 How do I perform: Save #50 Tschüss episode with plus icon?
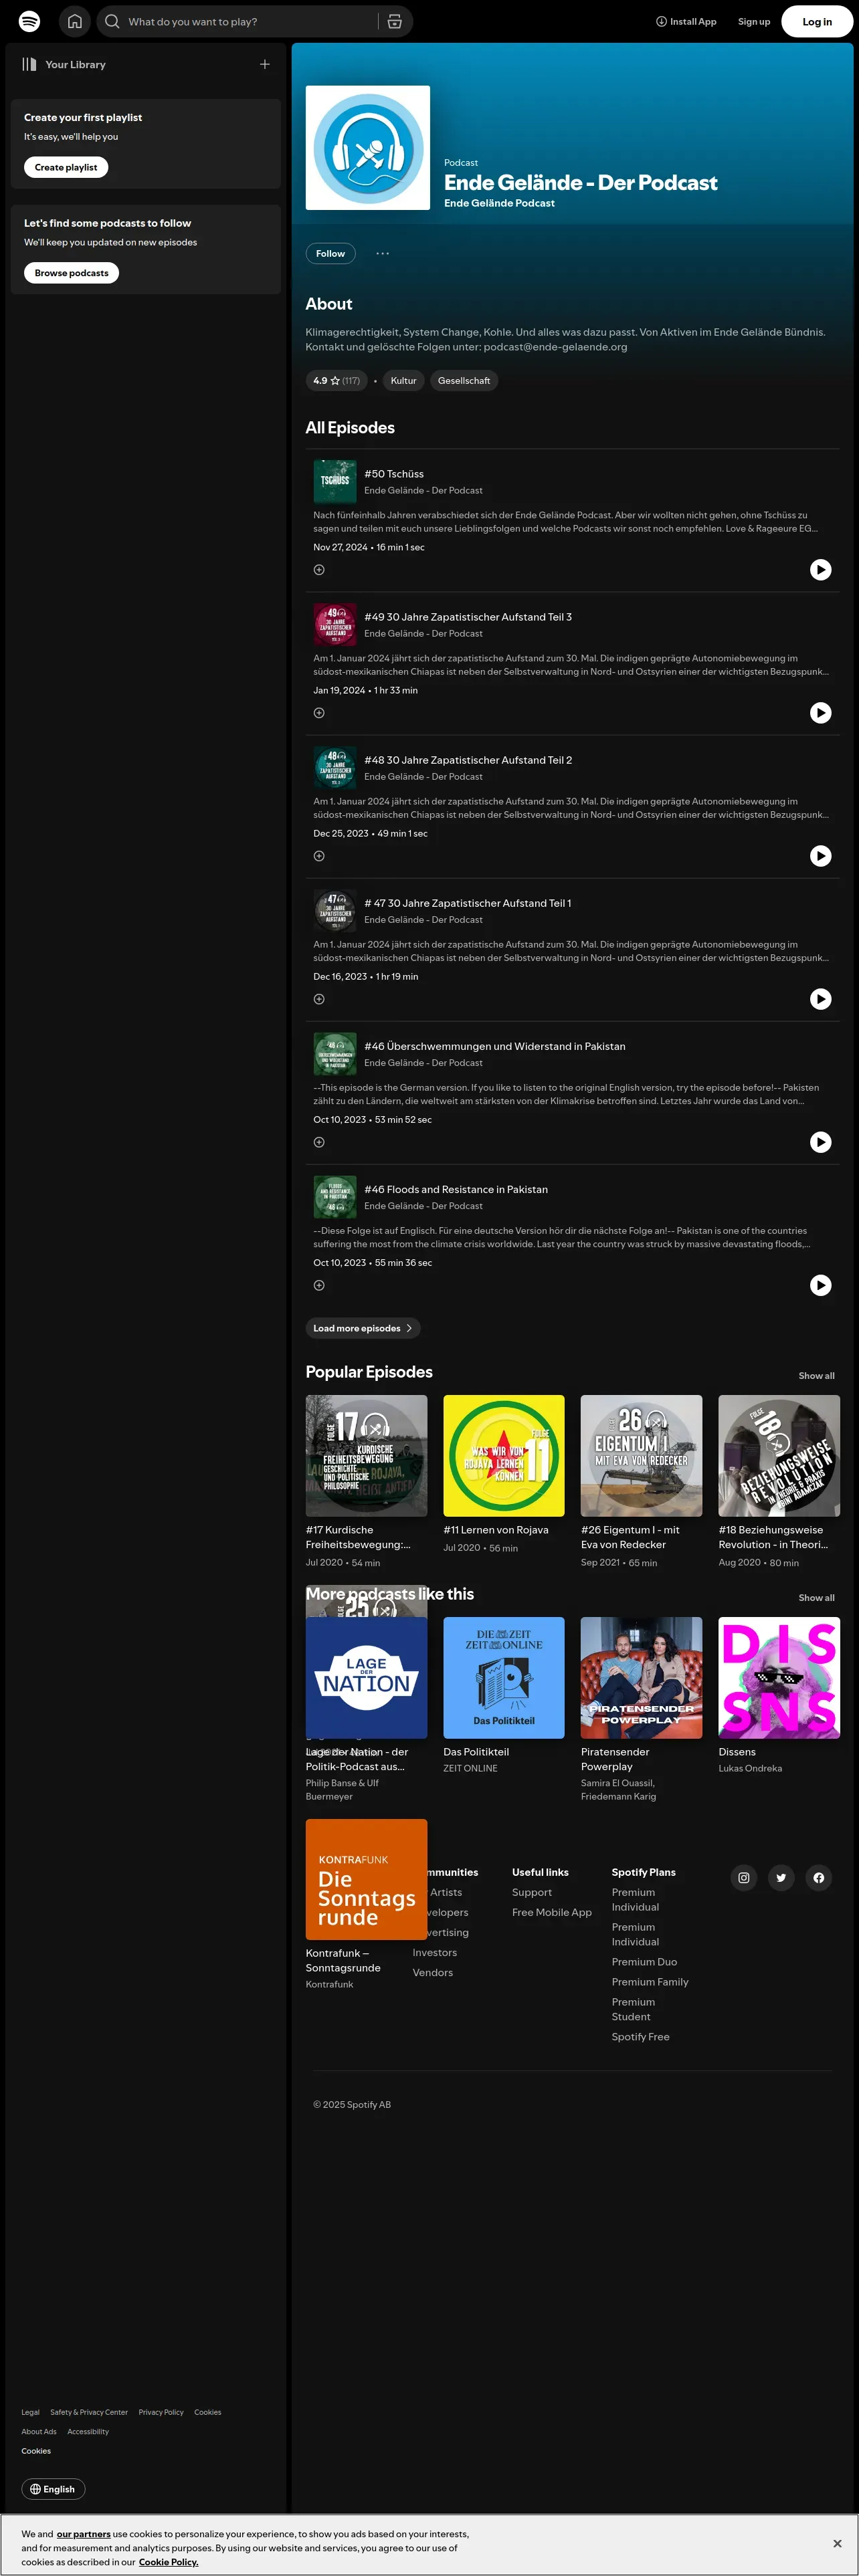319,570
